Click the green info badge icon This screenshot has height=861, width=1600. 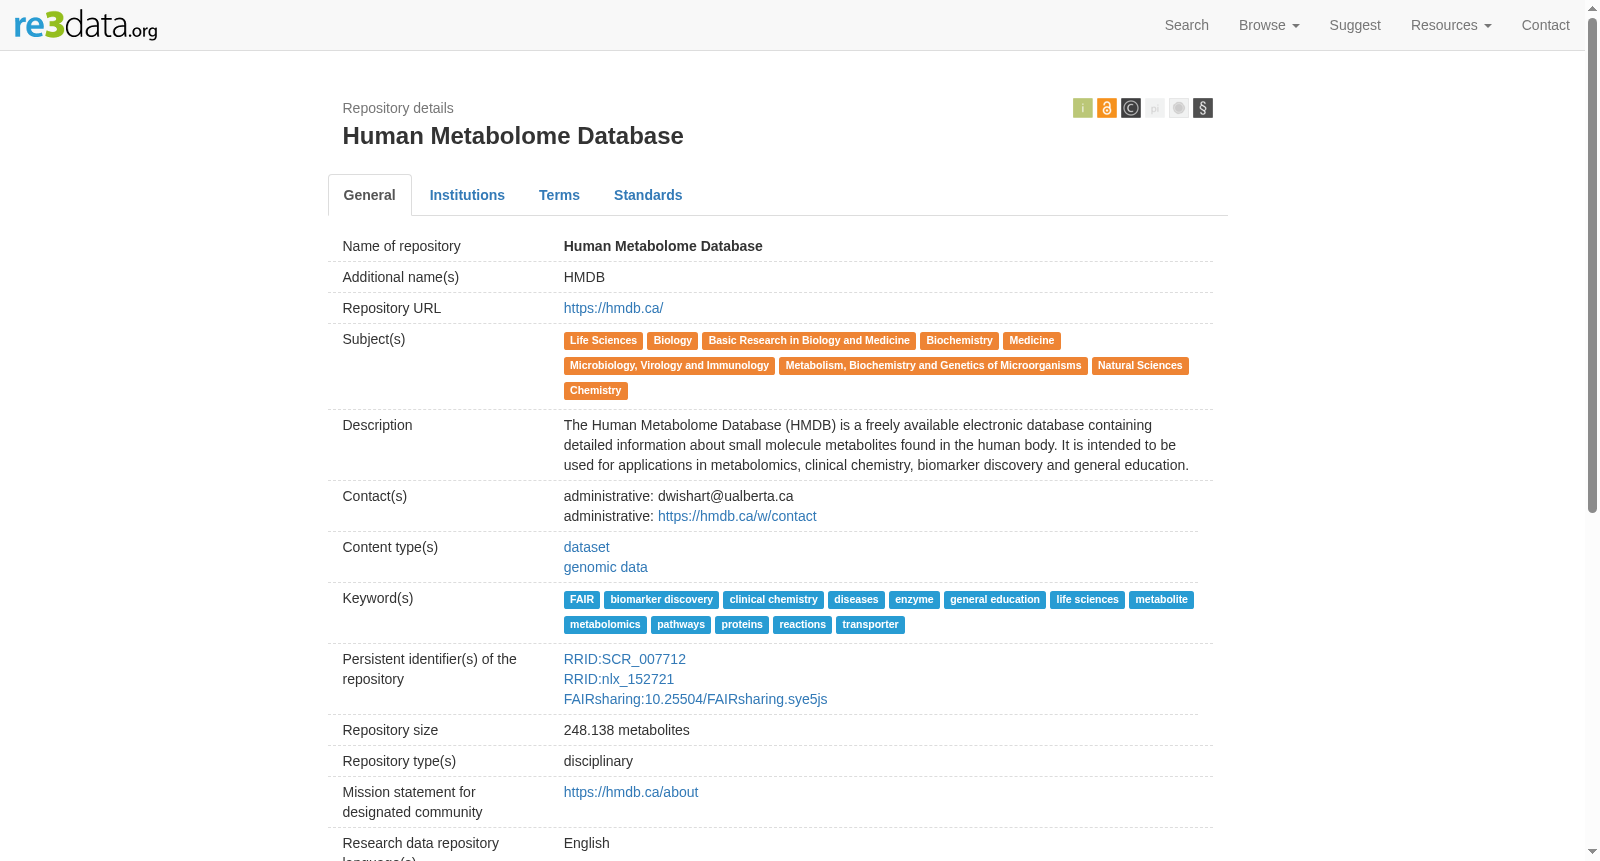tap(1082, 108)
